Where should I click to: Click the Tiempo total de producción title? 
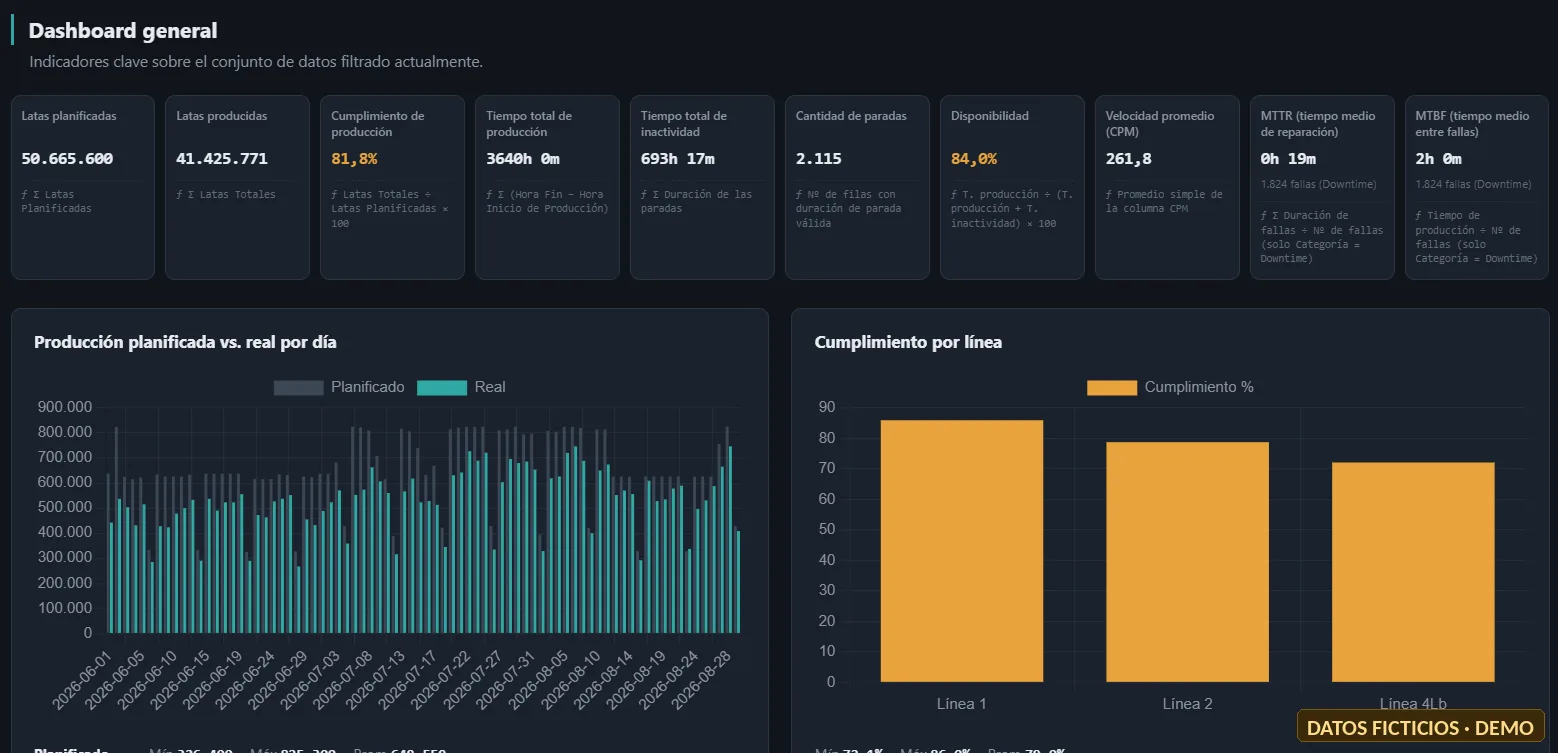click(529, 124)
